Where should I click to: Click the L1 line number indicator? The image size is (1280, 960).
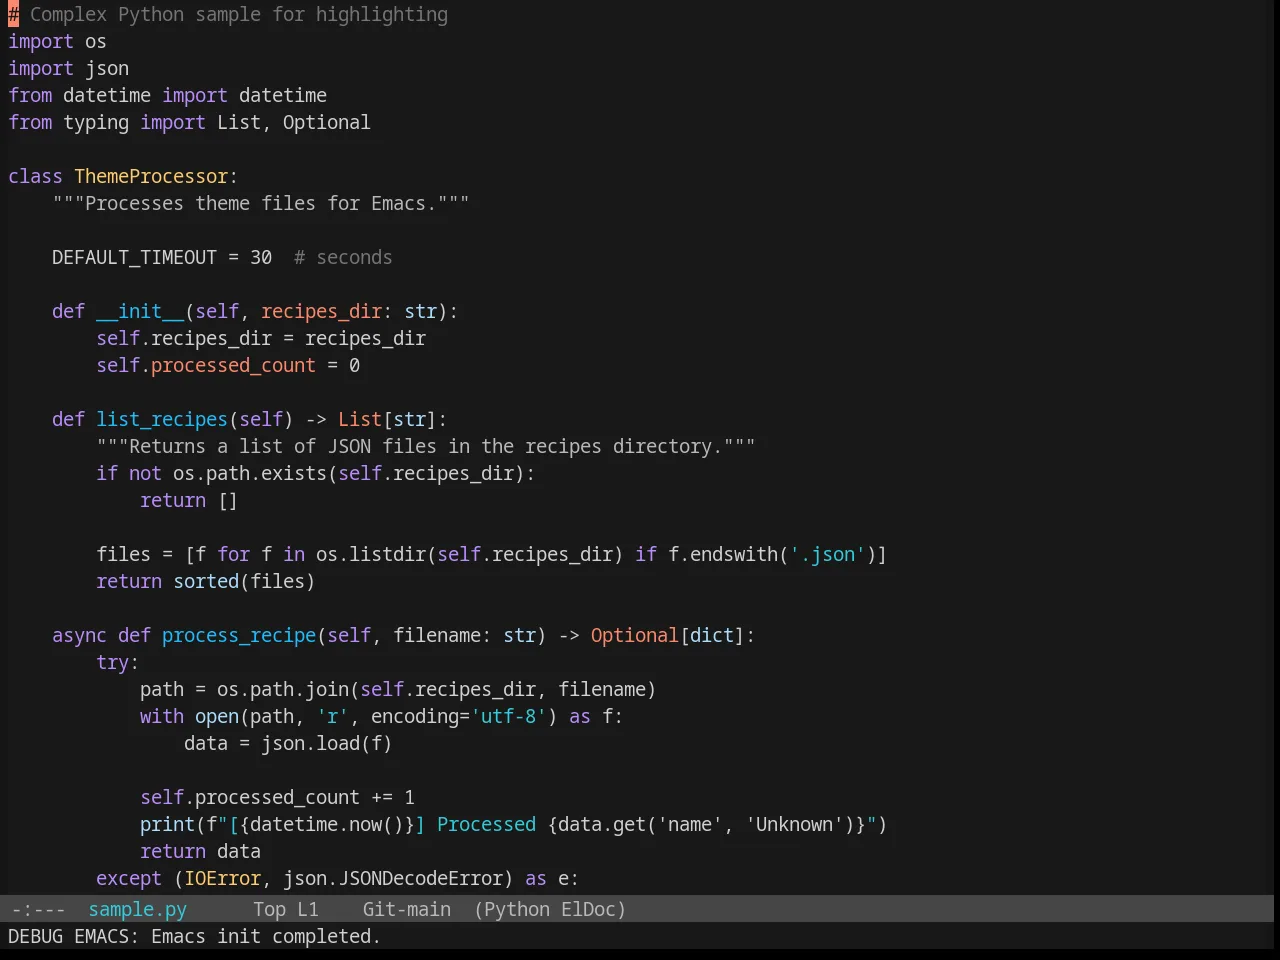click(x=308, y=909)
